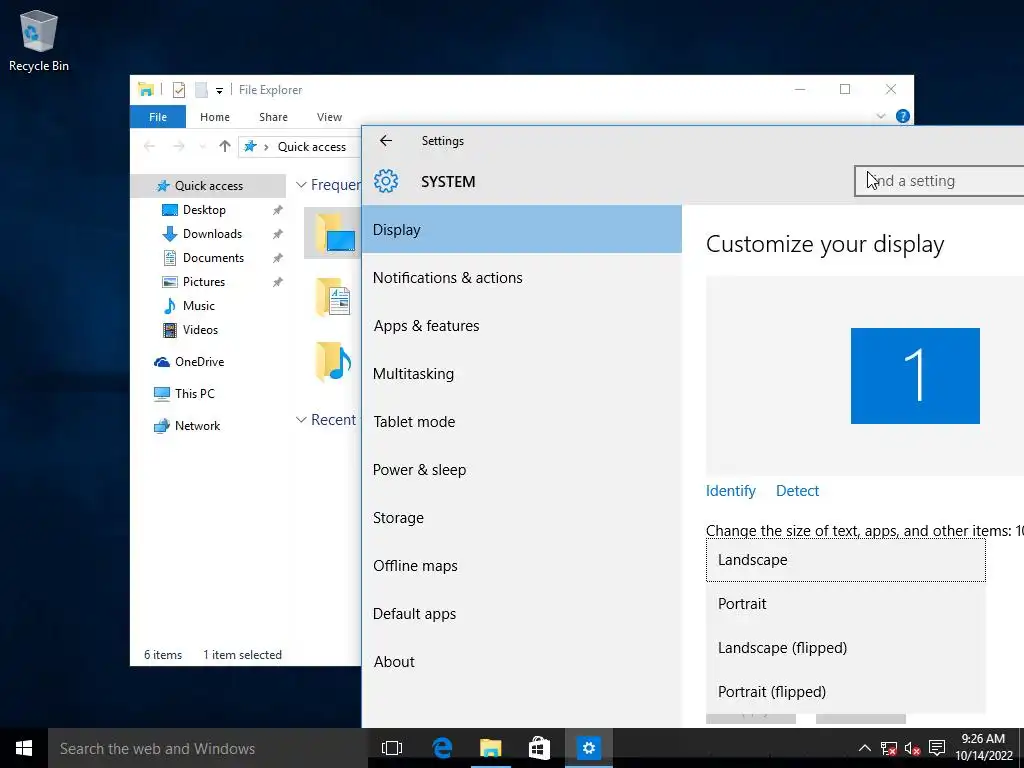Select Apps & features in Settings
Viewport: 1024px width, 768px height.
(521, 325)
